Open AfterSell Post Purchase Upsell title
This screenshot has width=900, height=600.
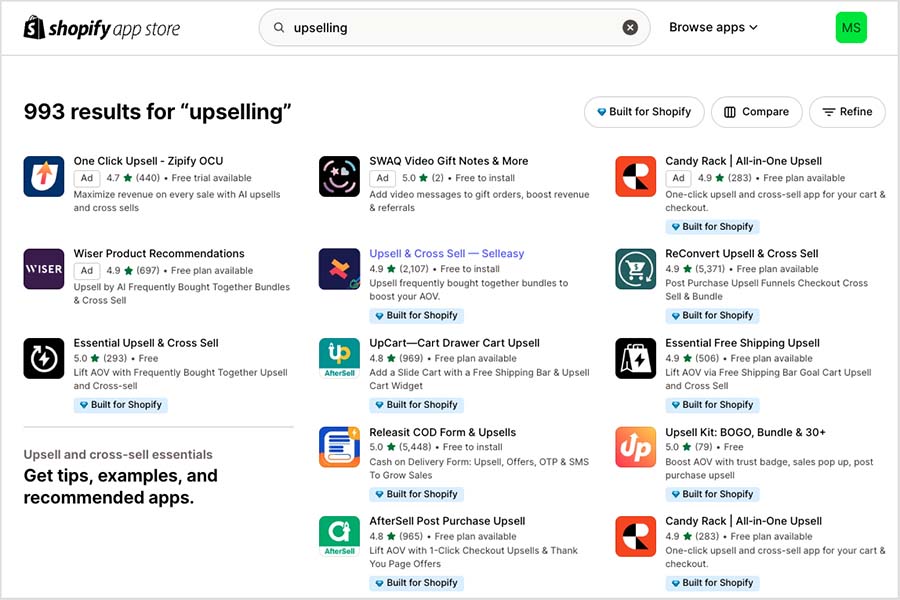coord(447,521)
